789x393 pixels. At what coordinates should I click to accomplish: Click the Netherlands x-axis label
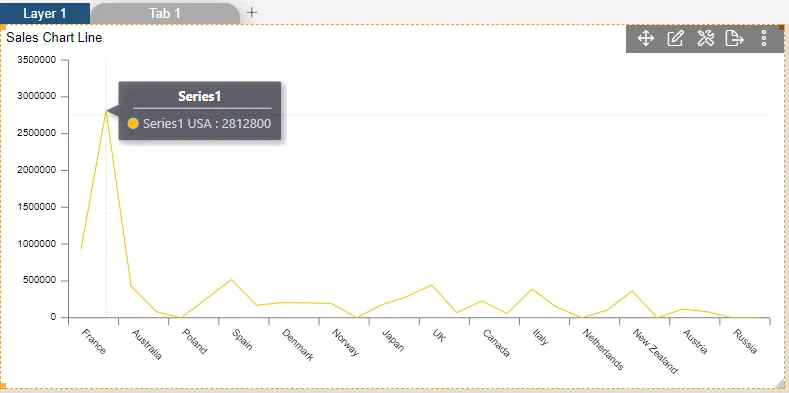603,349
